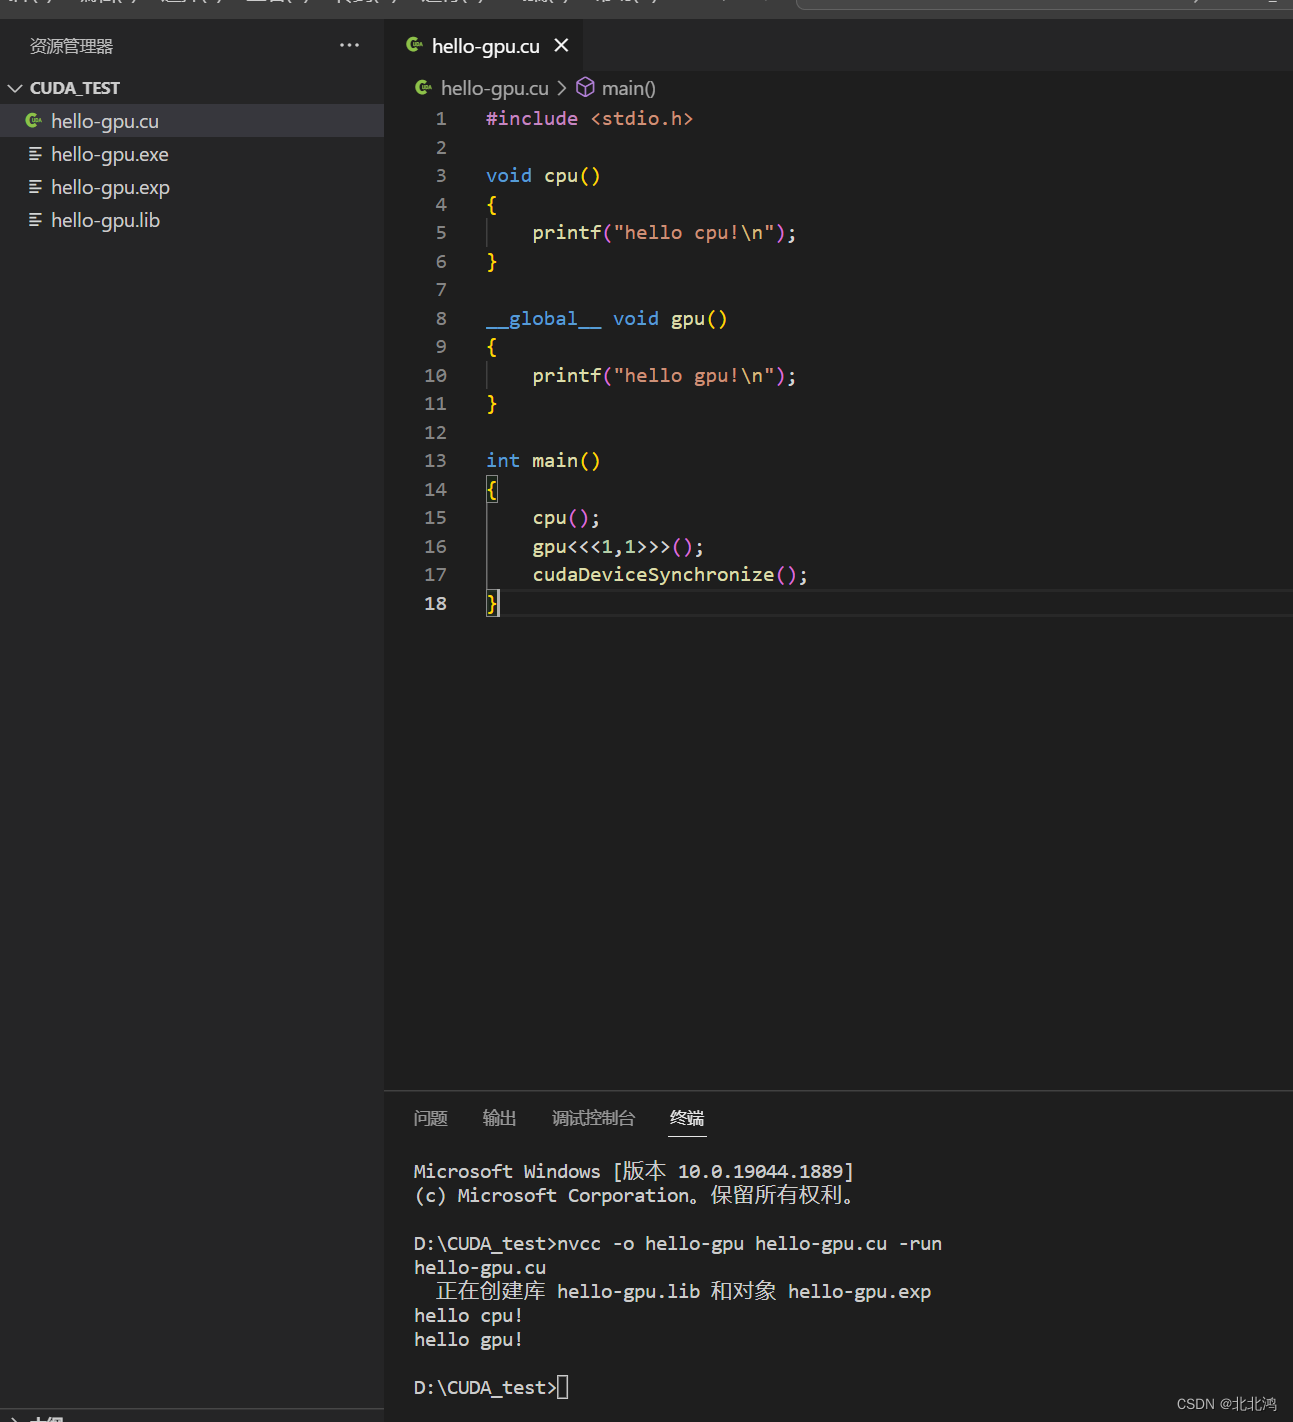1293x1422 pixels.
Task: Click the printf("hello gpu!\n") statement
Action: click(x=664, y=376)
